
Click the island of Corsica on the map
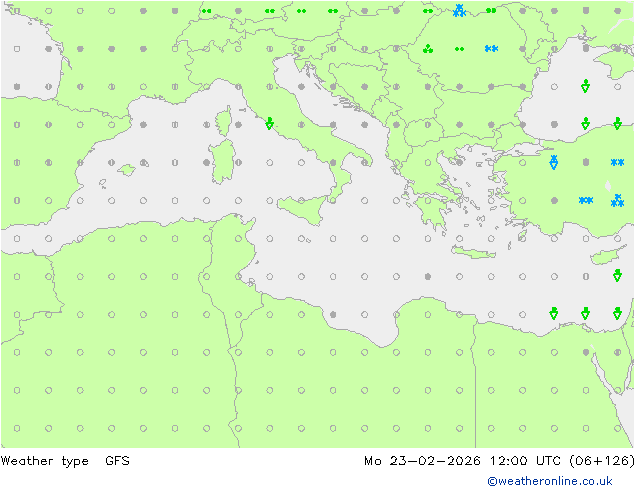tap(224, 121)
